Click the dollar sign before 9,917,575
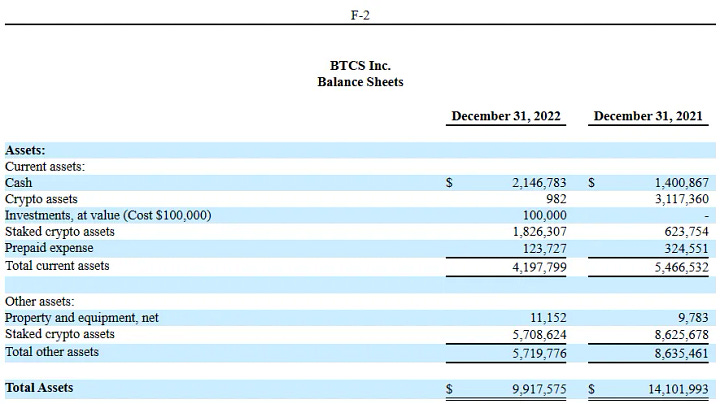The image size is (720, 404). 449,389
